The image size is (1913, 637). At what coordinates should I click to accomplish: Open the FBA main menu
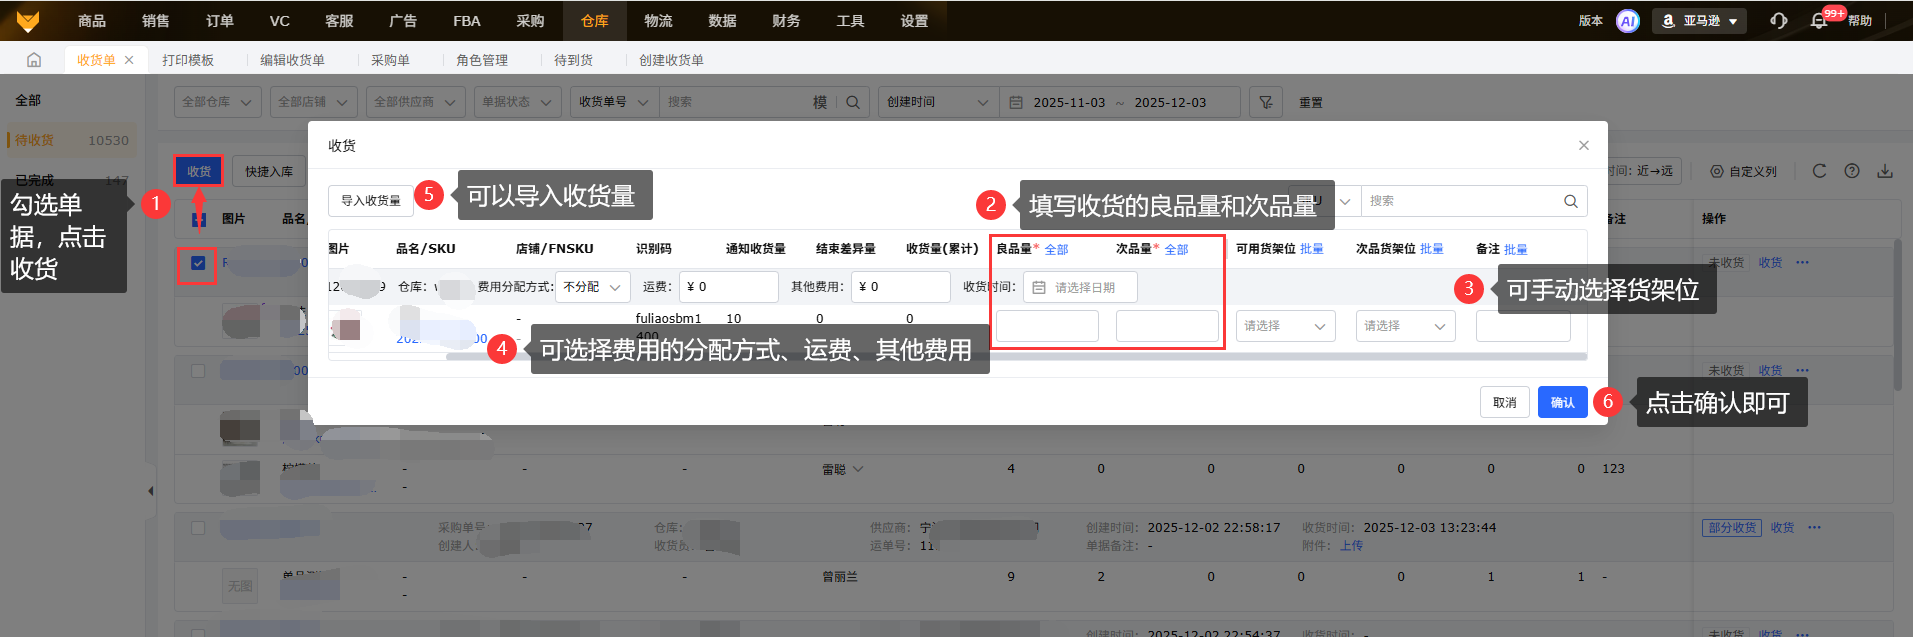467,21
